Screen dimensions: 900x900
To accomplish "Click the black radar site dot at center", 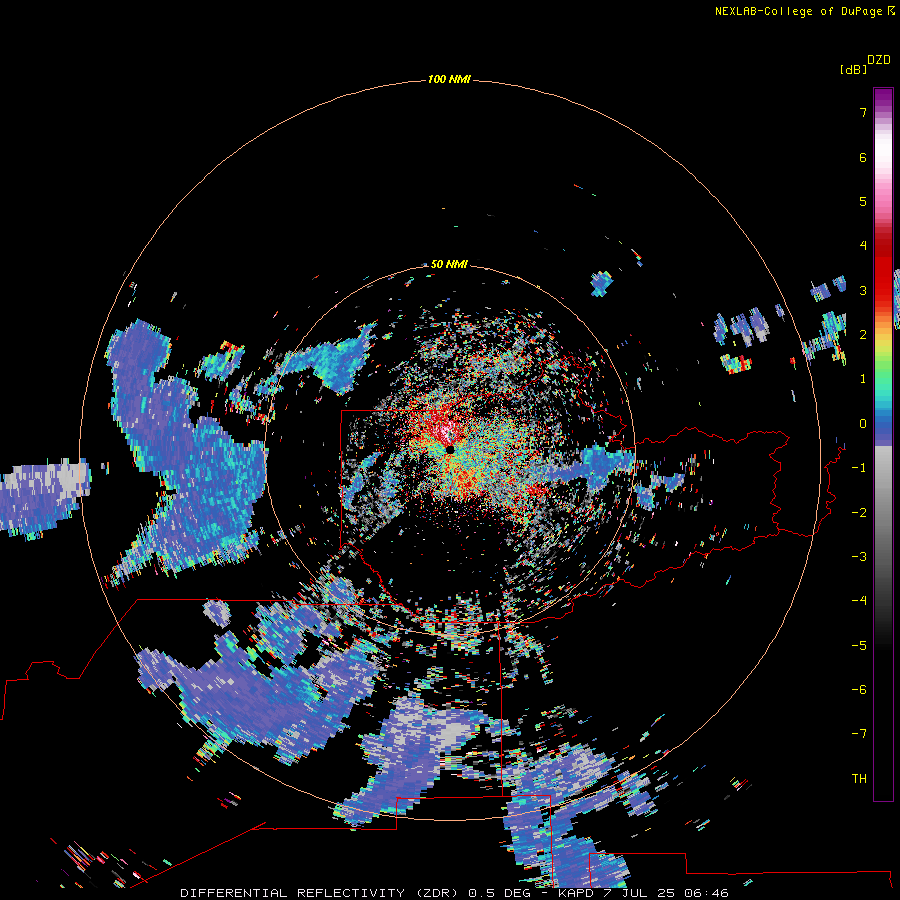I will tap(450, 449).
